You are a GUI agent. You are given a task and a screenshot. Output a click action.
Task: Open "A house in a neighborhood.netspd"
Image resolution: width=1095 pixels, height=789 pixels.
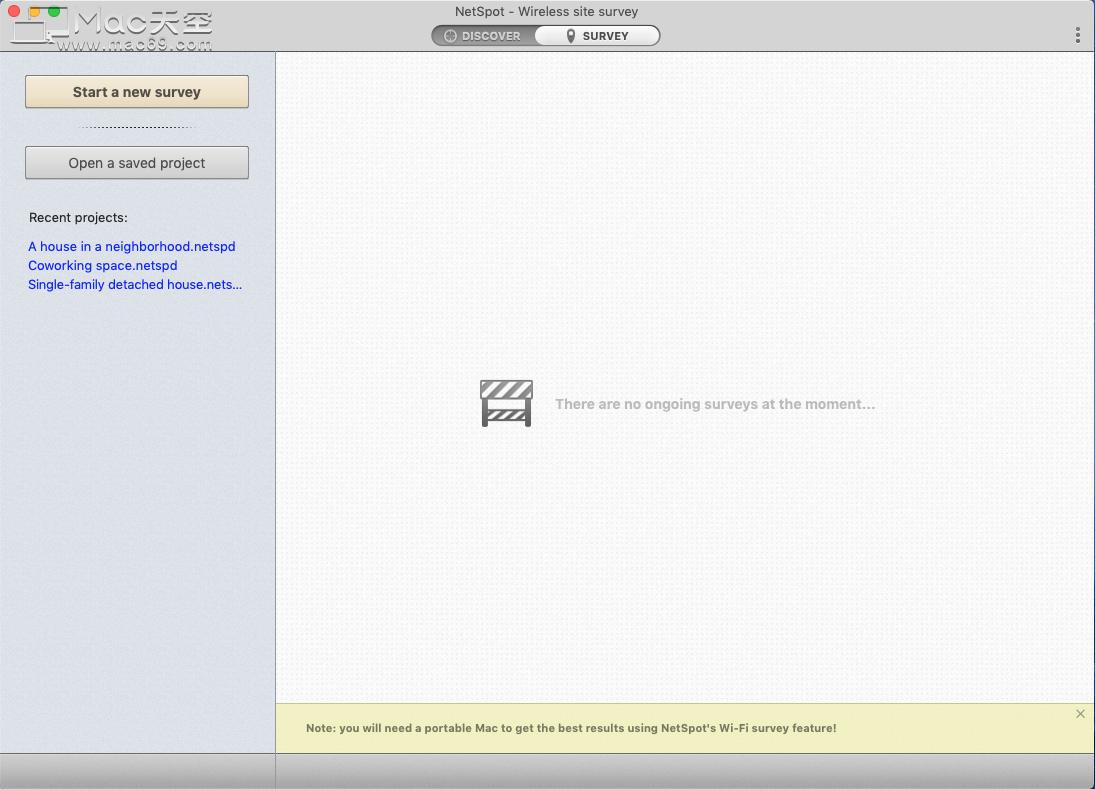tap(132, 246)
